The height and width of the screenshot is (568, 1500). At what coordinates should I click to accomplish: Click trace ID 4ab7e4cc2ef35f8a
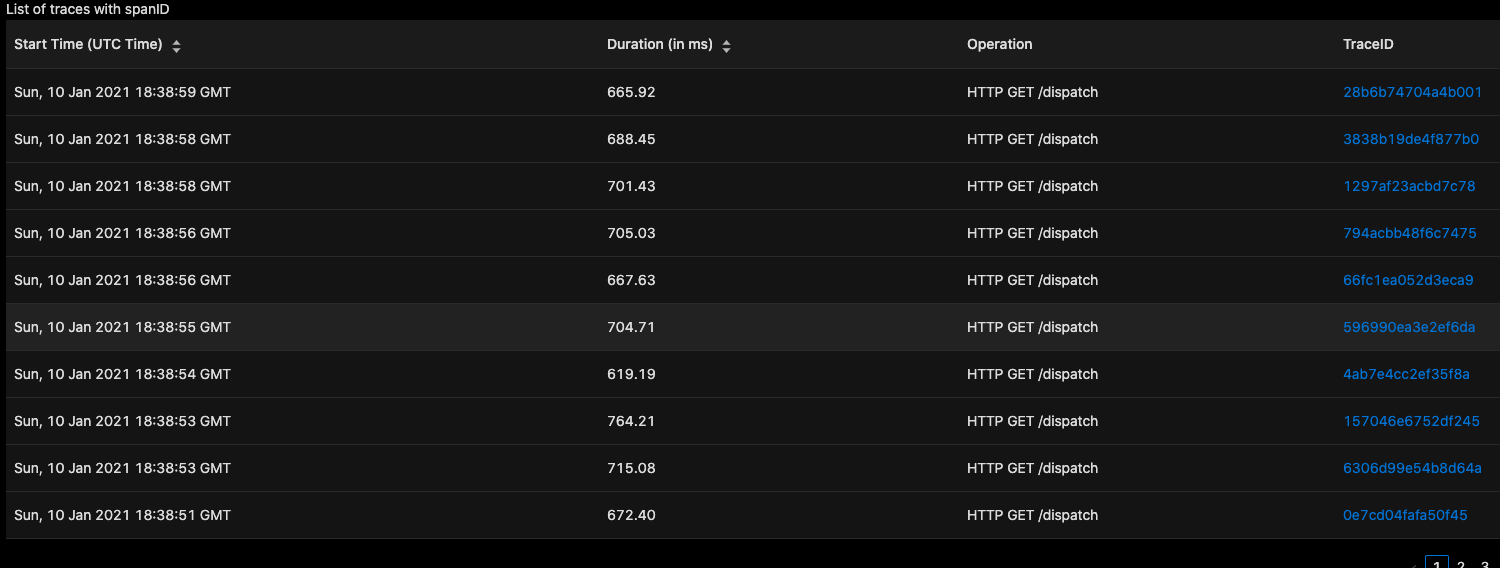click(x=1406, y=374)
